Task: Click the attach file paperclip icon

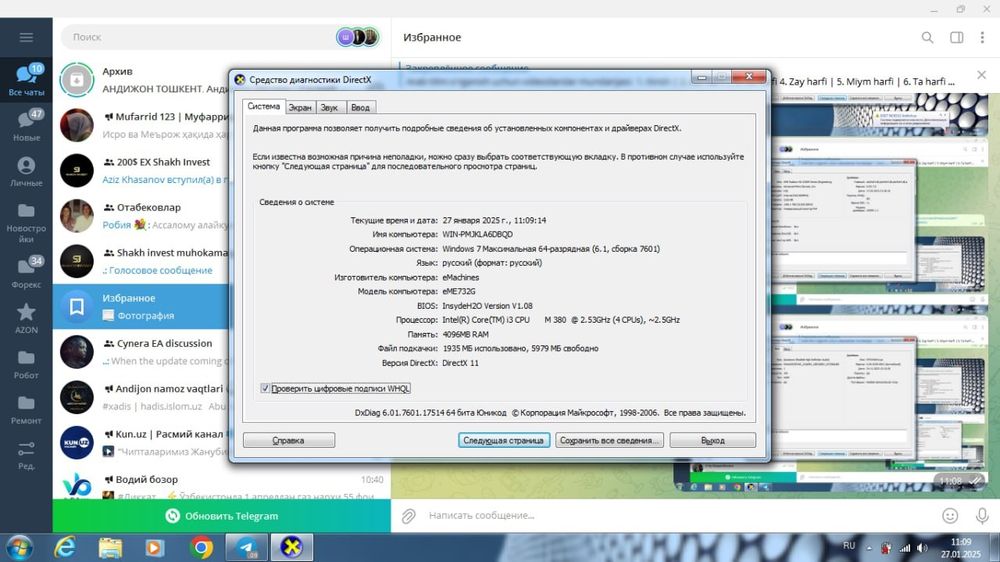Action: tap(408, 515)
